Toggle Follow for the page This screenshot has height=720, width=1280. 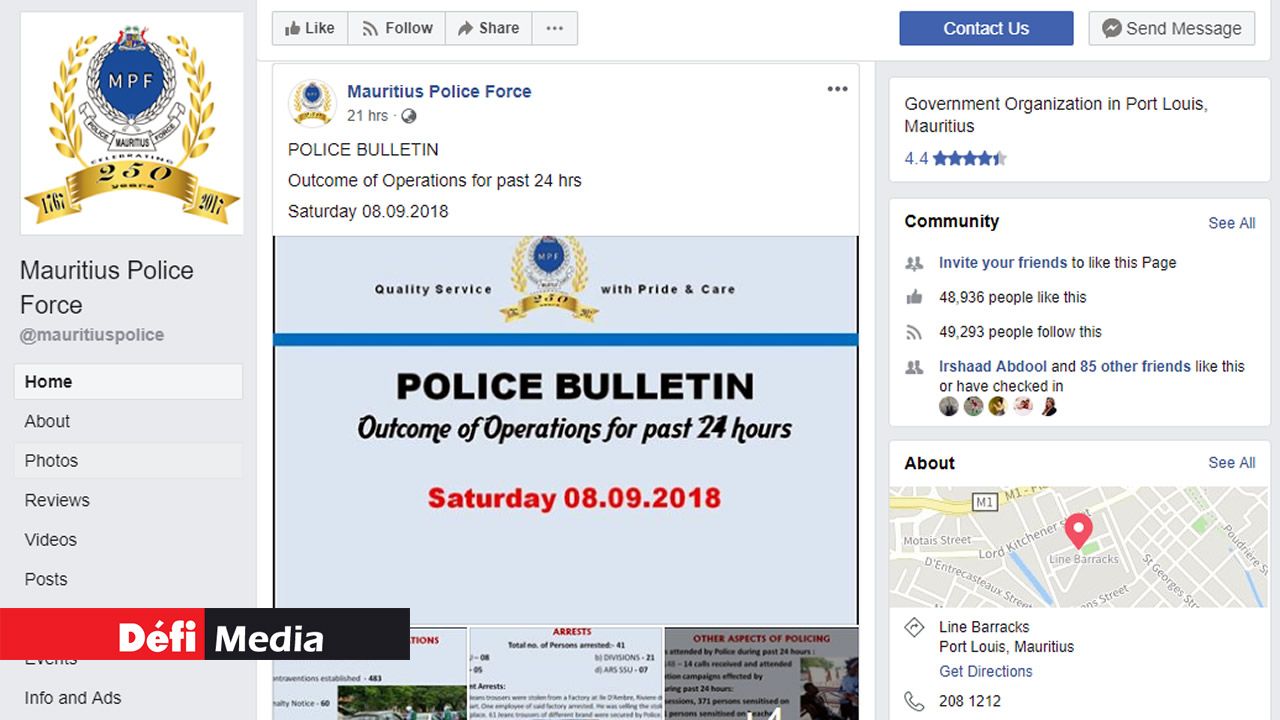click(x=396, y=28)
